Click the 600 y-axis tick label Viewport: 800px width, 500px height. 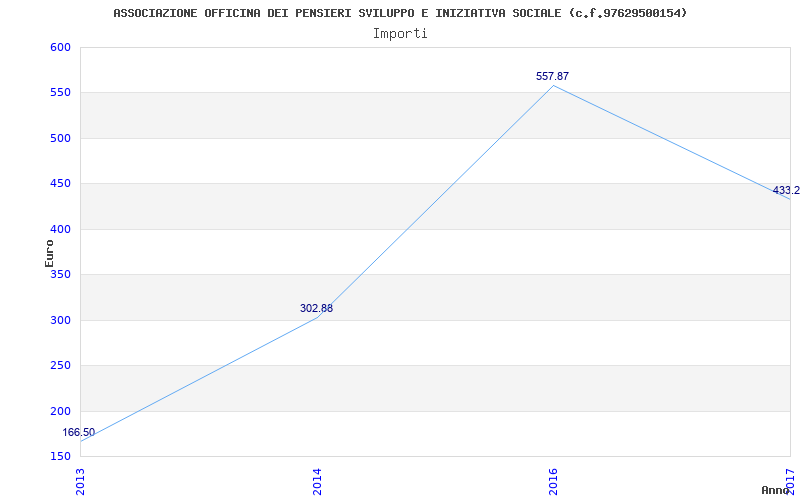click(x=60, y=47)
